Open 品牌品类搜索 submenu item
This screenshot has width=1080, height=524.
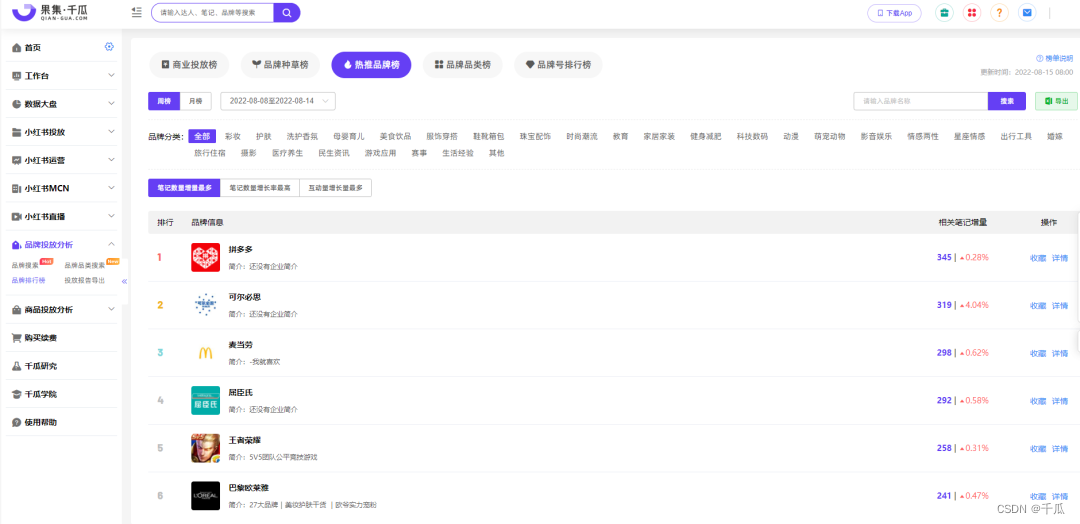click(x=85, y=265)
